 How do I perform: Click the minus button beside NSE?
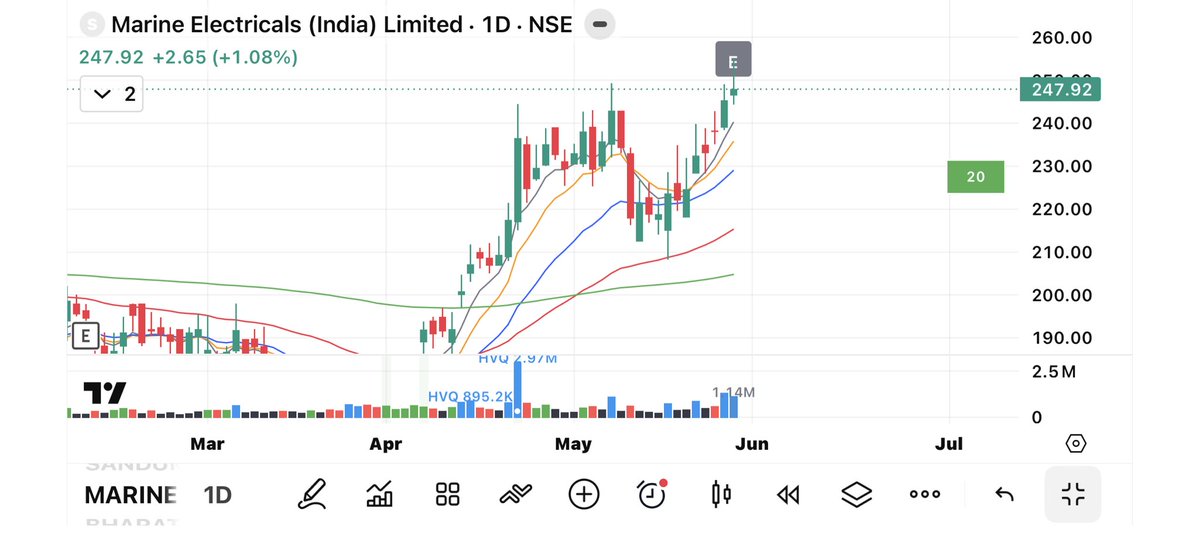(600, 24)
